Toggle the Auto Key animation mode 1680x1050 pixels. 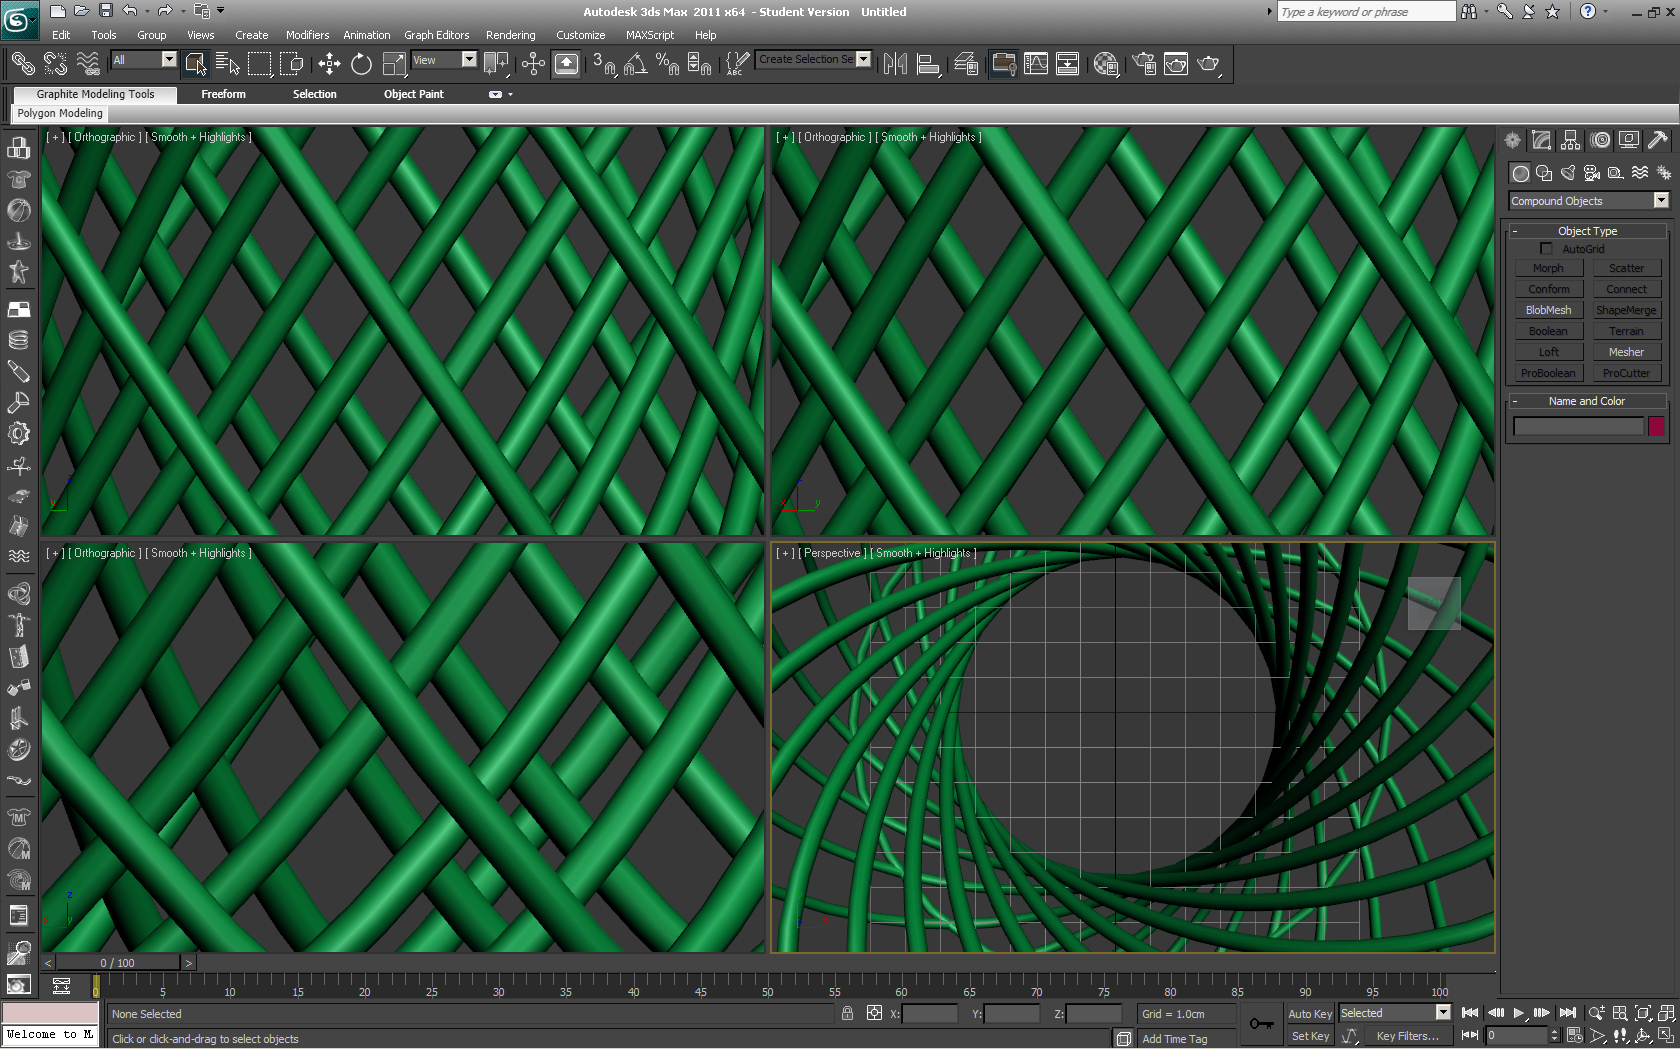(1310, 1014)
